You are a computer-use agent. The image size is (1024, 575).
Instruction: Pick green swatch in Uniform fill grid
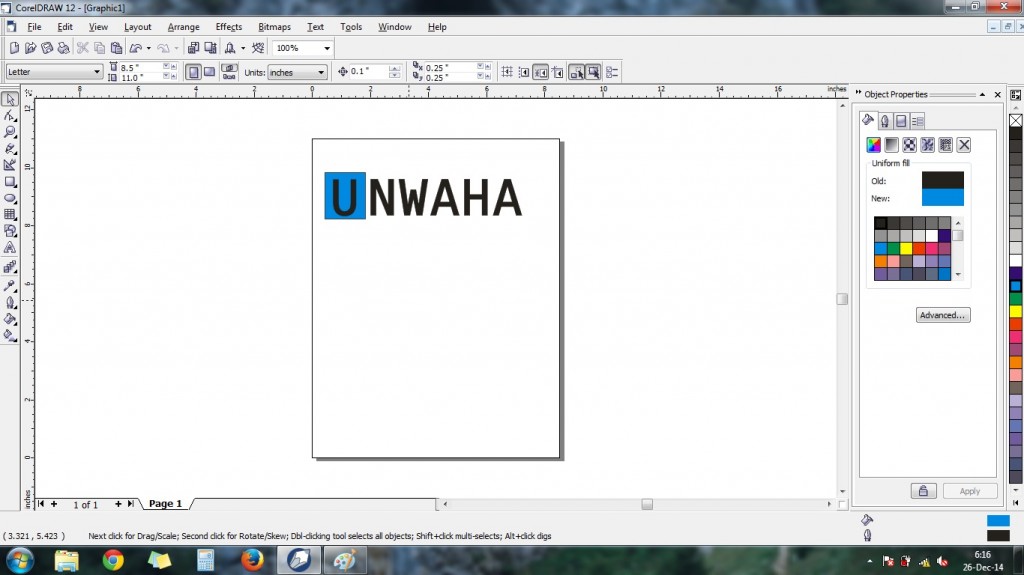tap(893, 248)
